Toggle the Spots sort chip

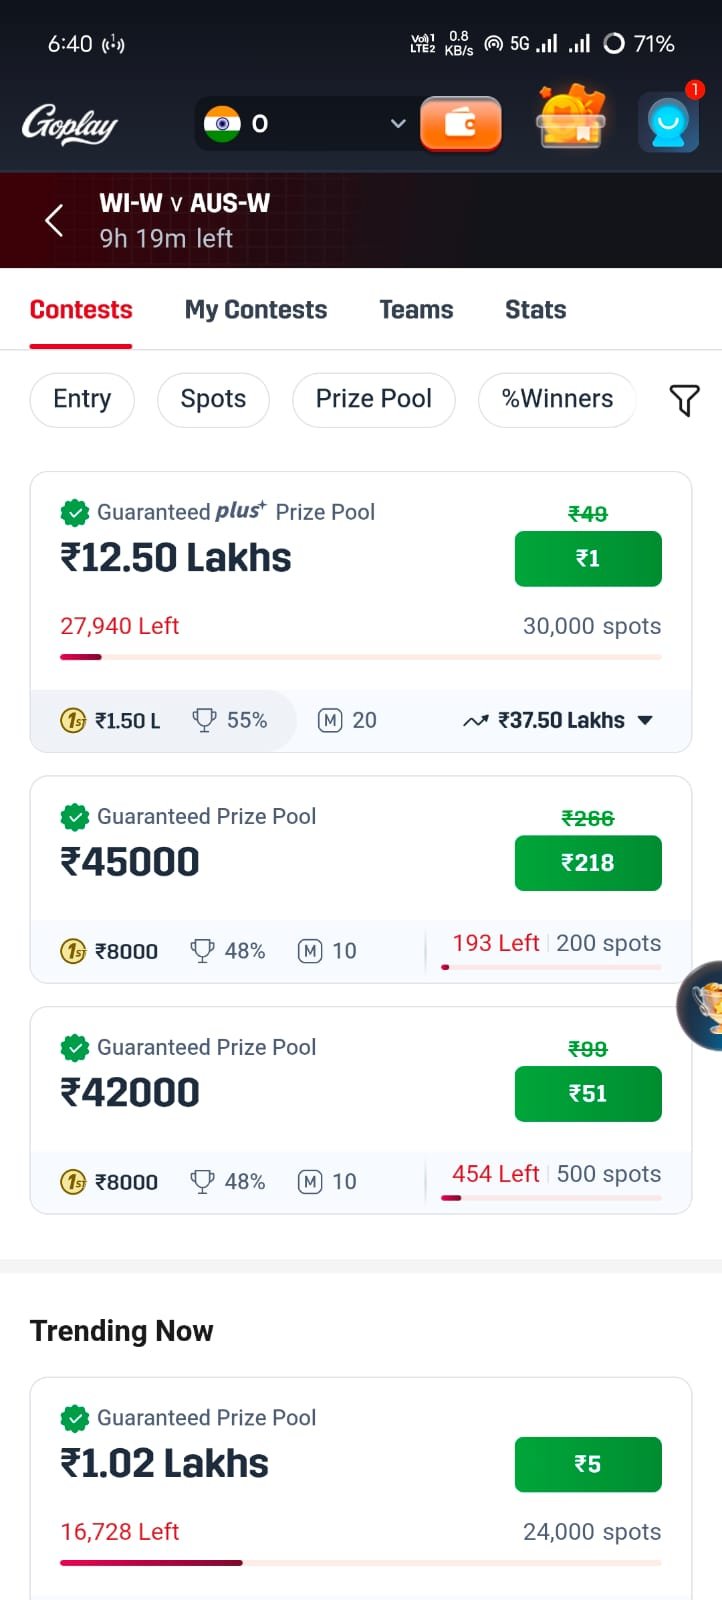pos(213,399)
